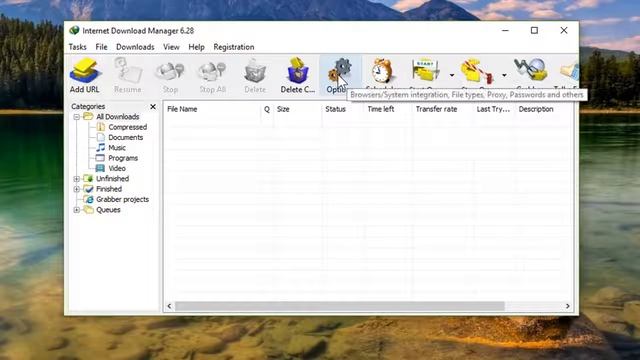Open the Scheduler alarm clock icon
Screen dimensions: 640x360
click(382, 71)
